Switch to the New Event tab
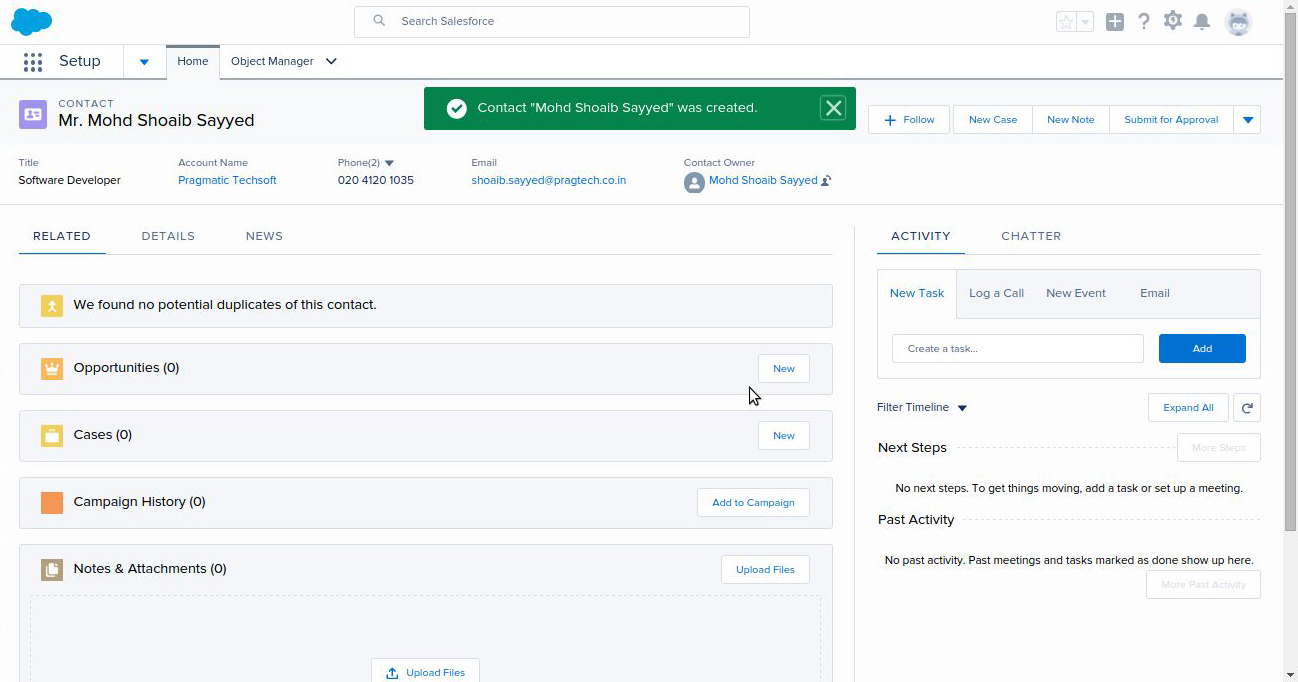 (x=1076, y=294)
